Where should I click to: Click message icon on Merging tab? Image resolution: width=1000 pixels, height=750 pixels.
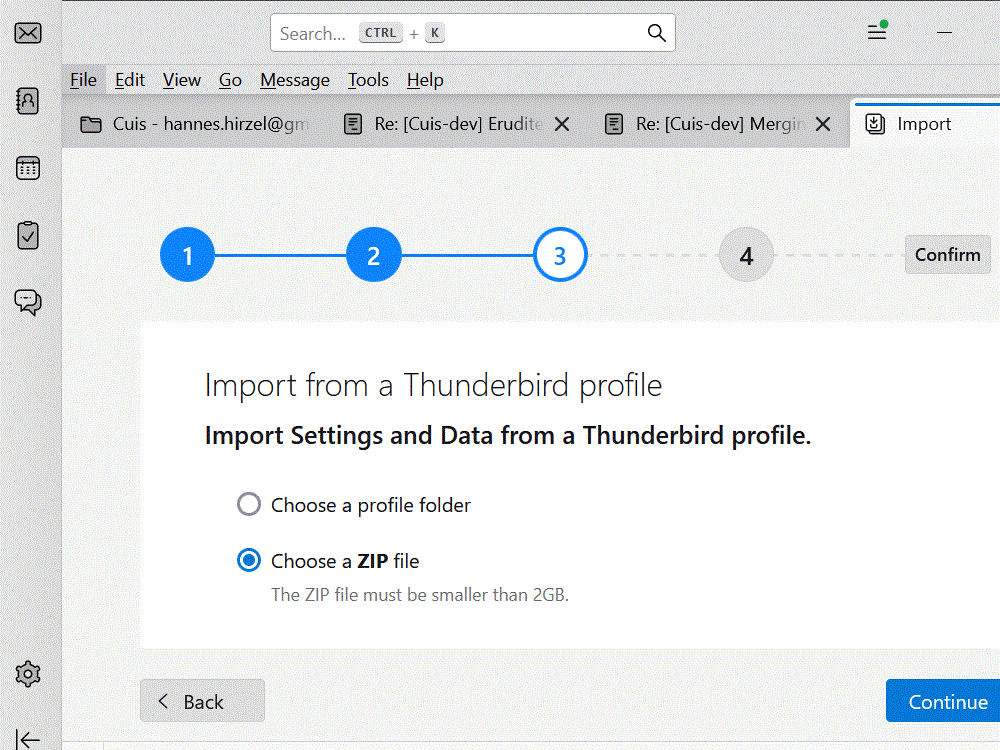(614, 124)
